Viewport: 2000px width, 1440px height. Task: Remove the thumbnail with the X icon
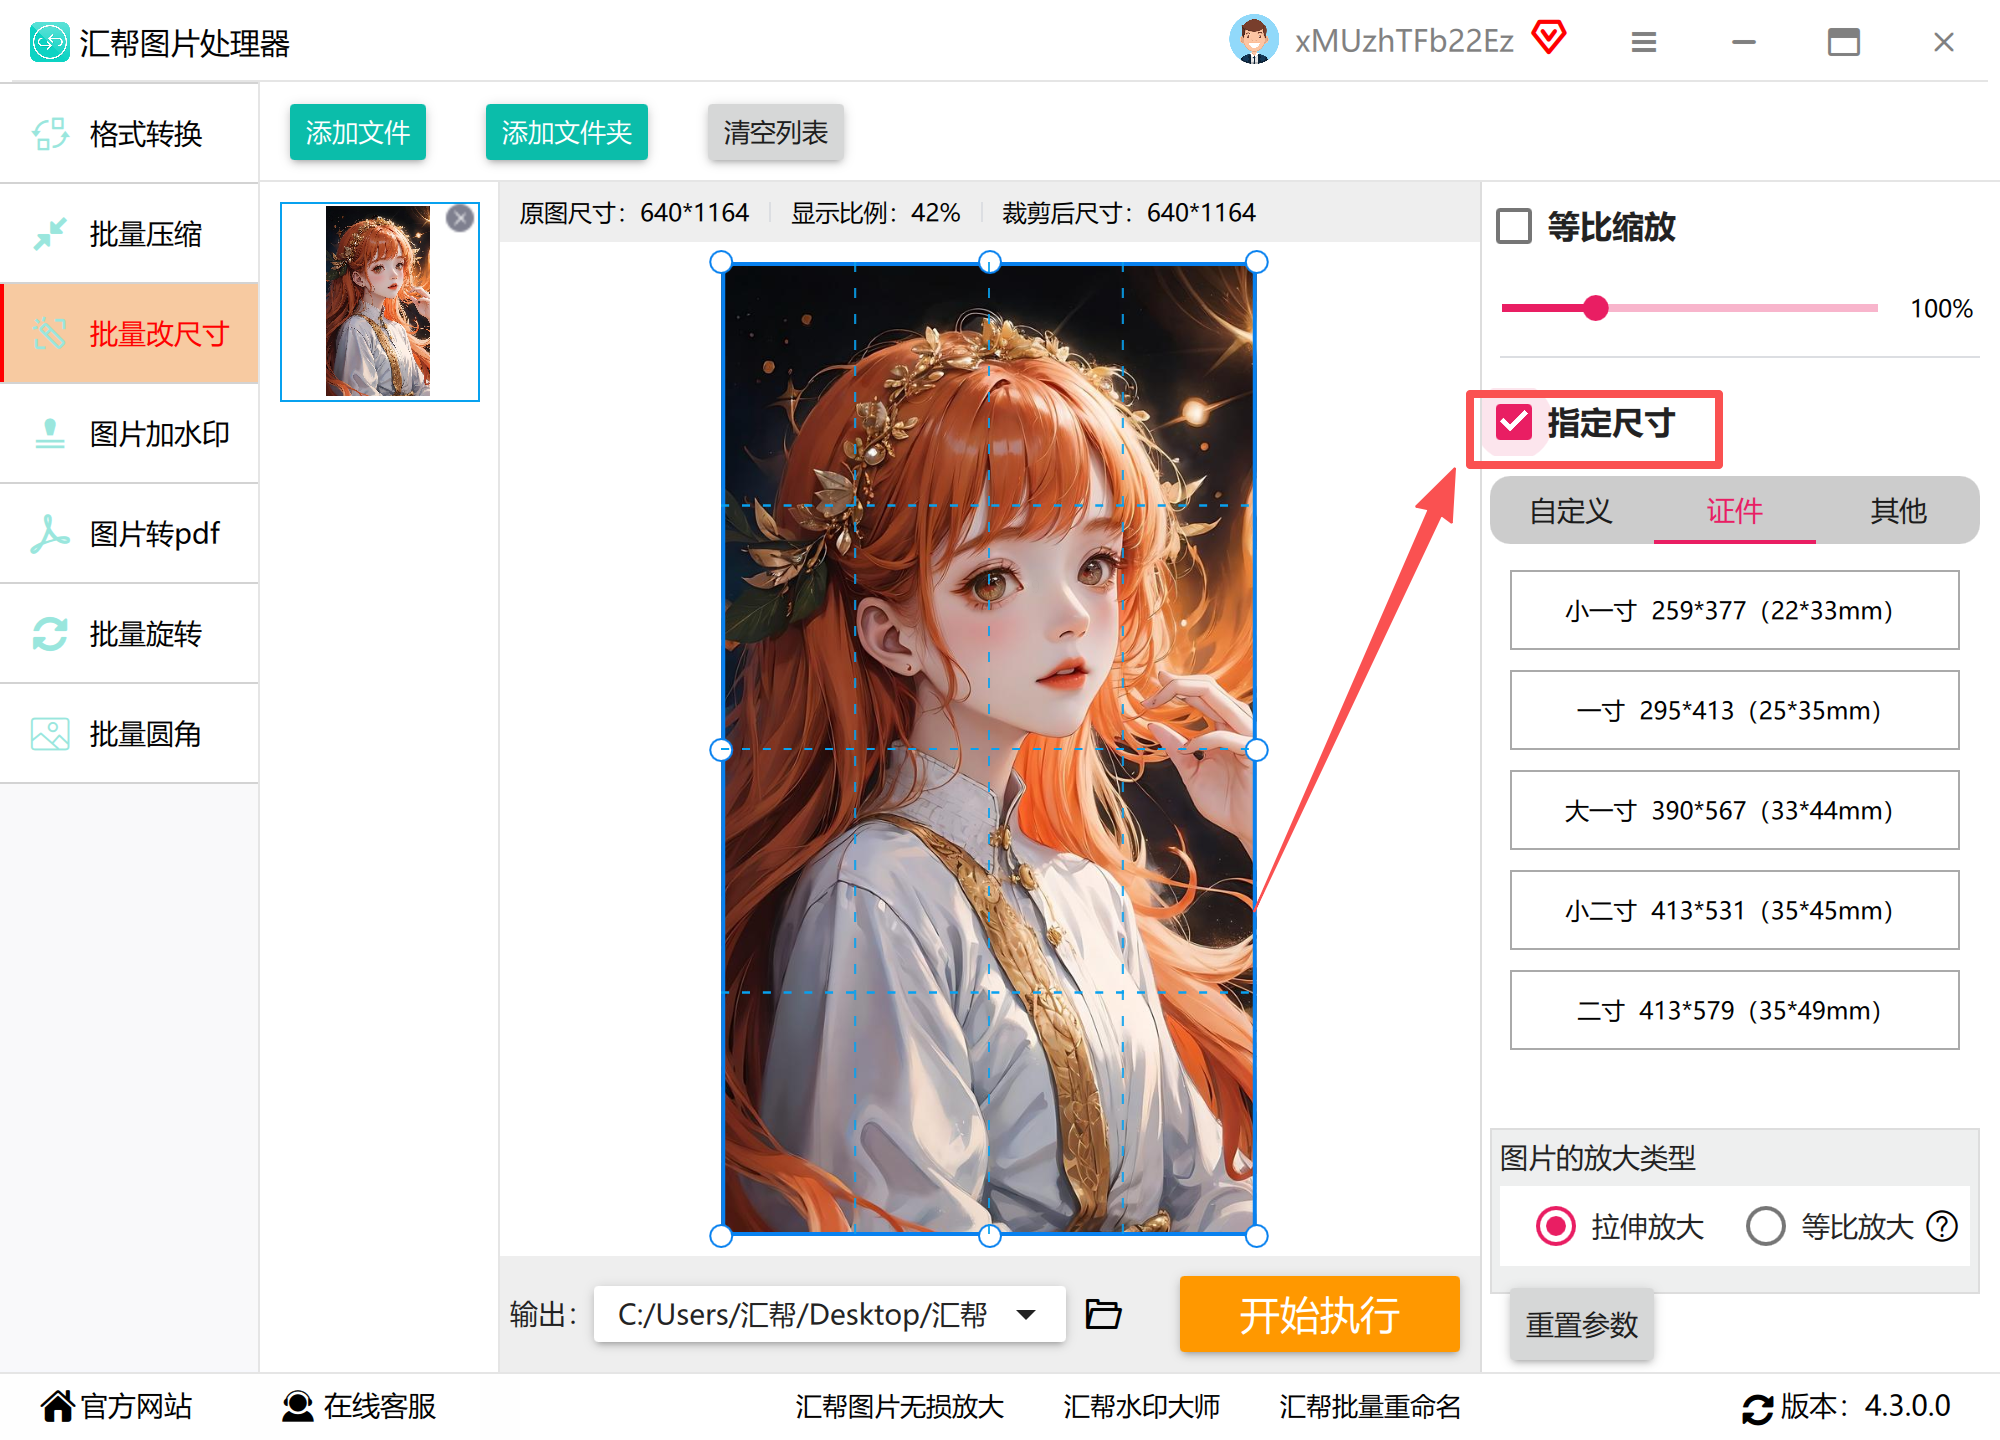click(x=460, y=218)
